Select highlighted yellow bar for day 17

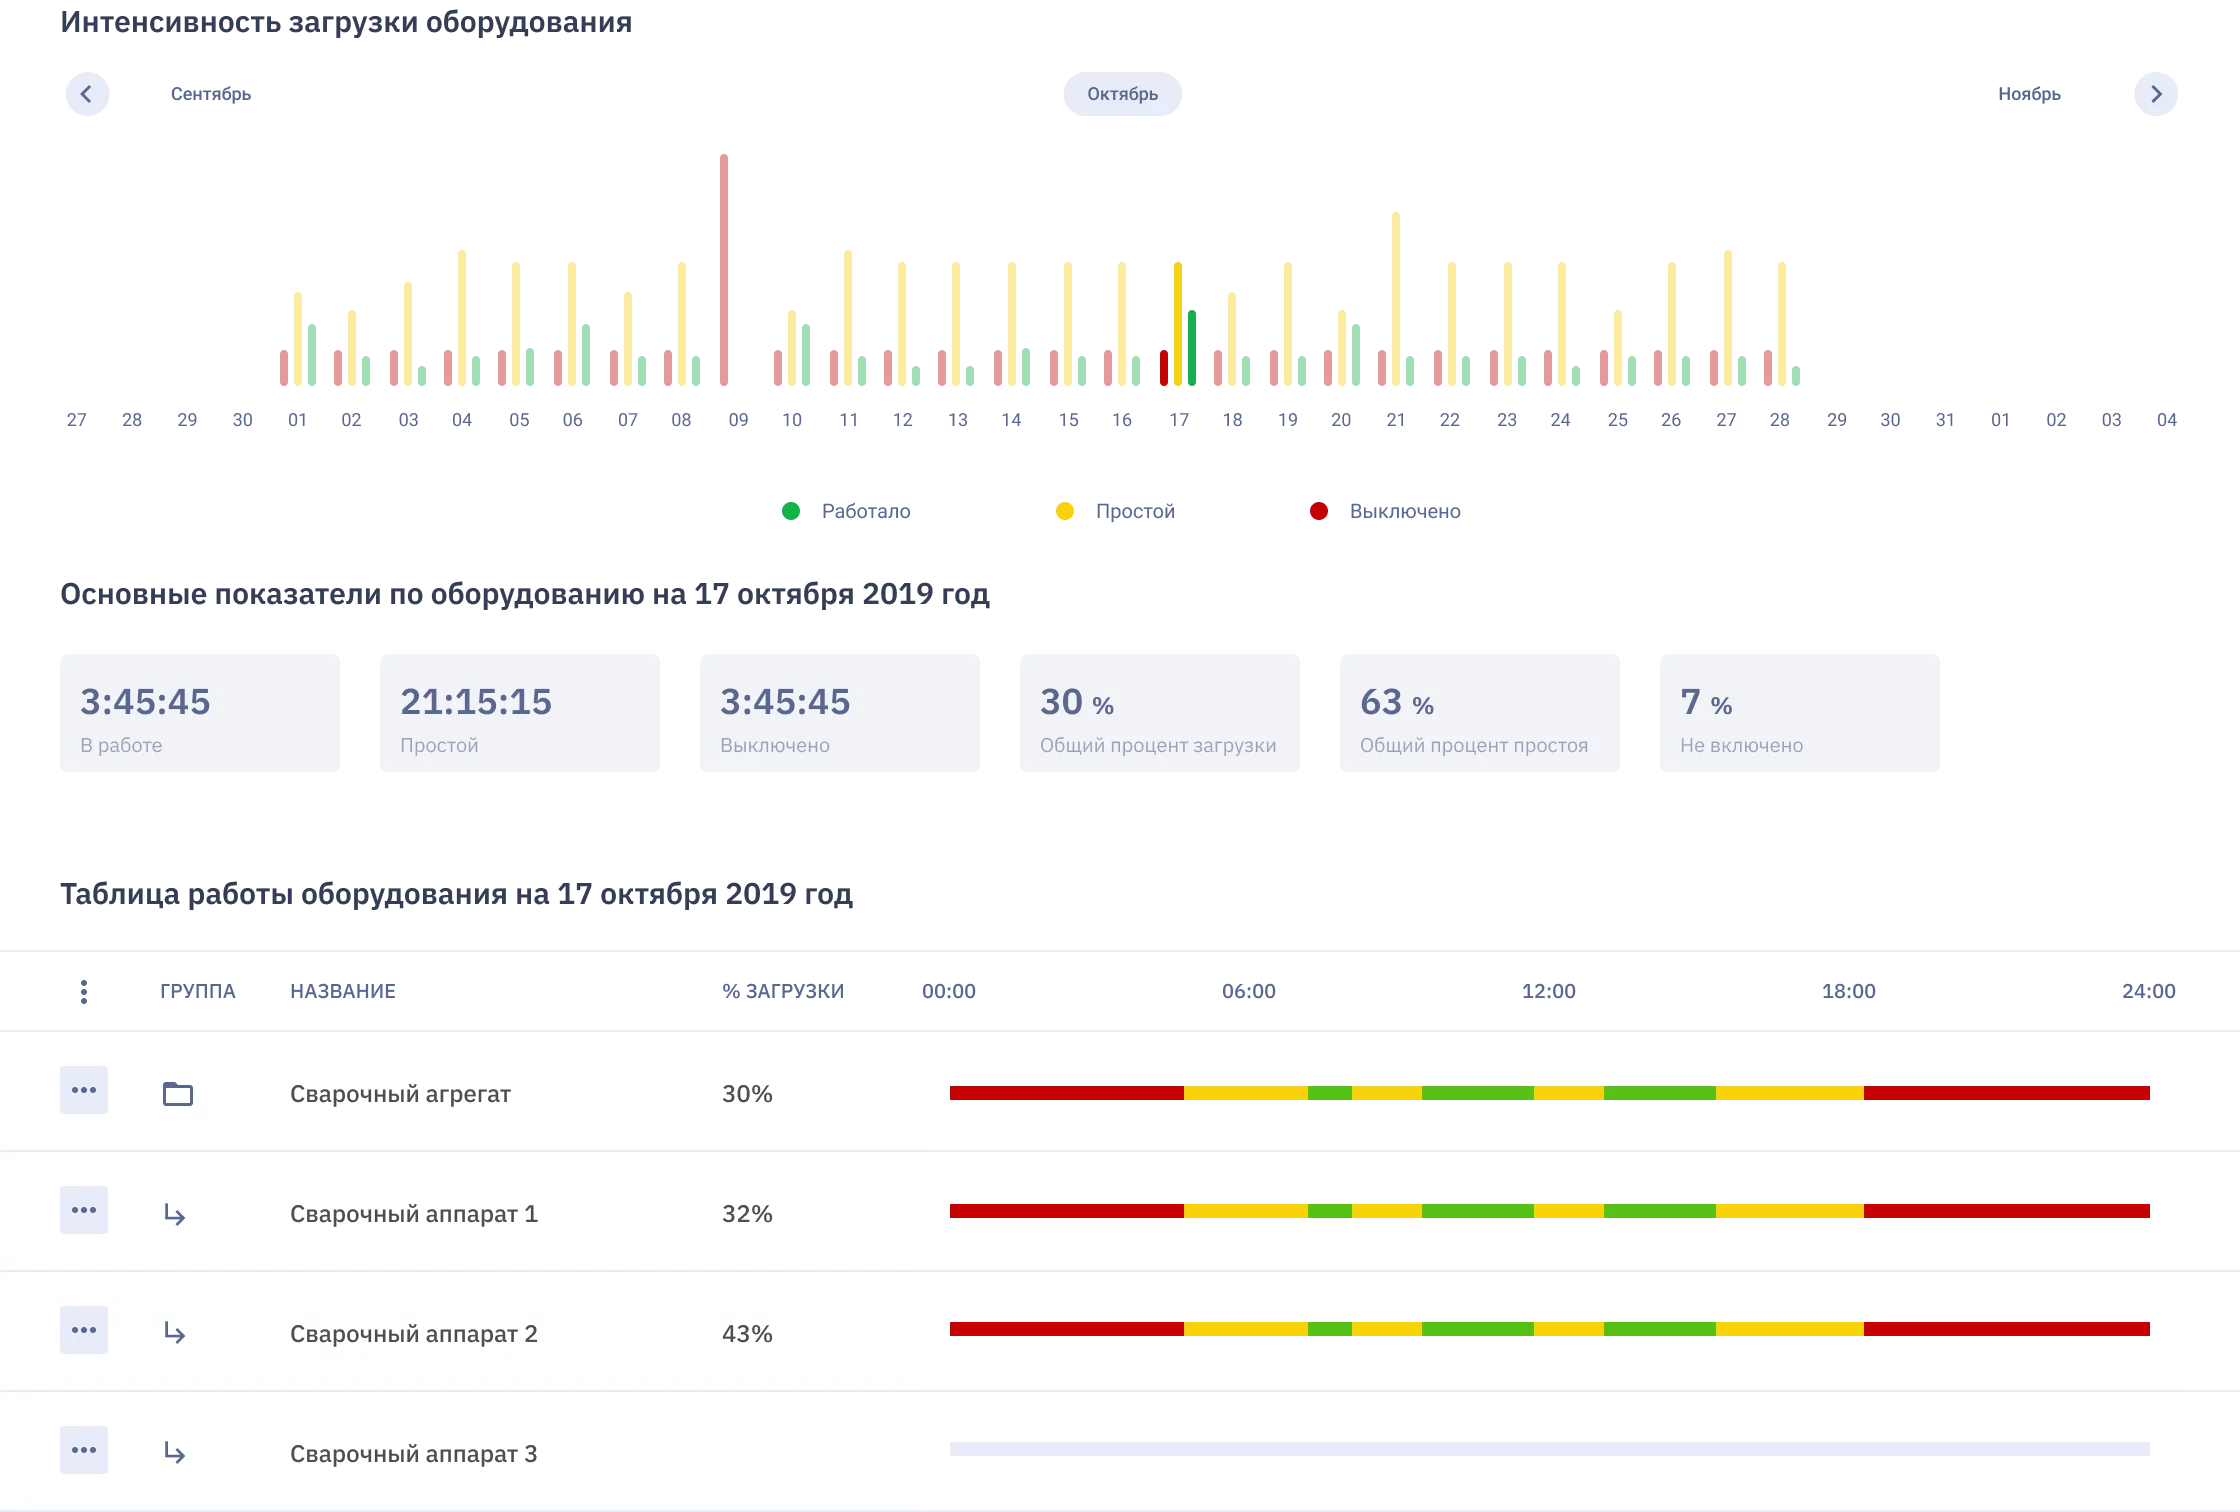pyautogui.click(x=1178, y=324)
